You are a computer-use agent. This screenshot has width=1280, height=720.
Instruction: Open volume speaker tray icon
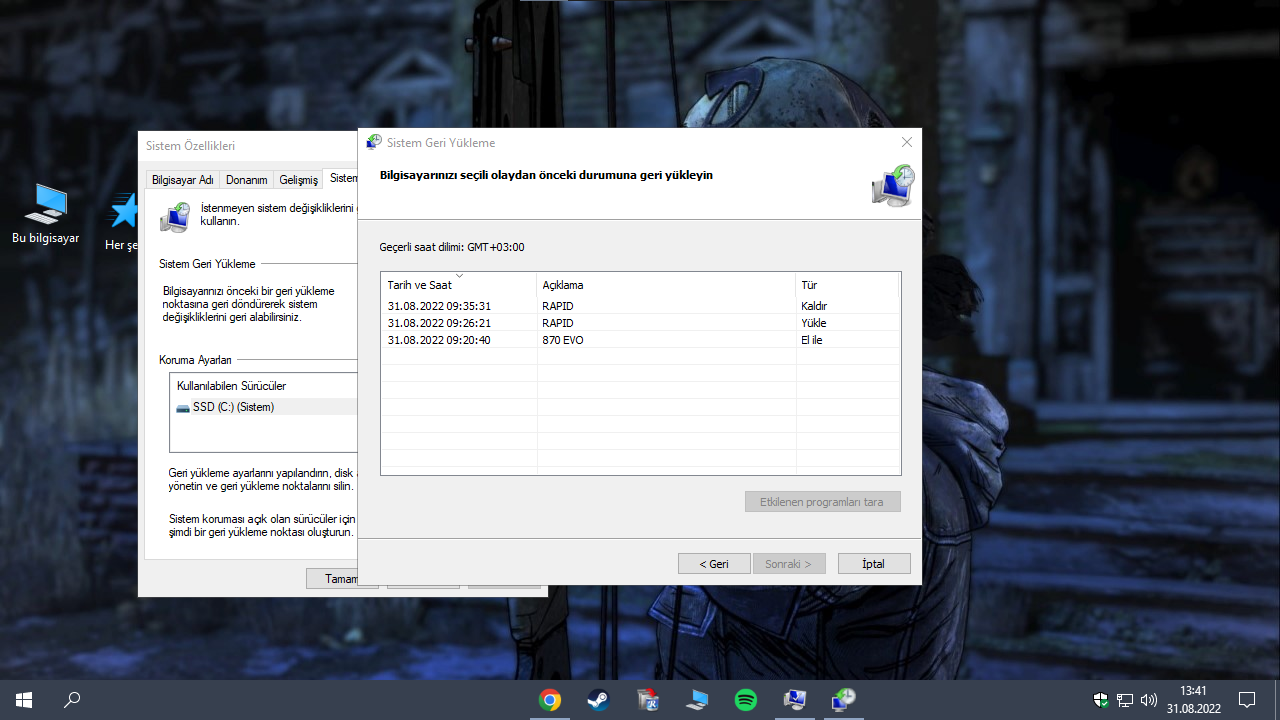[1149, 700]
